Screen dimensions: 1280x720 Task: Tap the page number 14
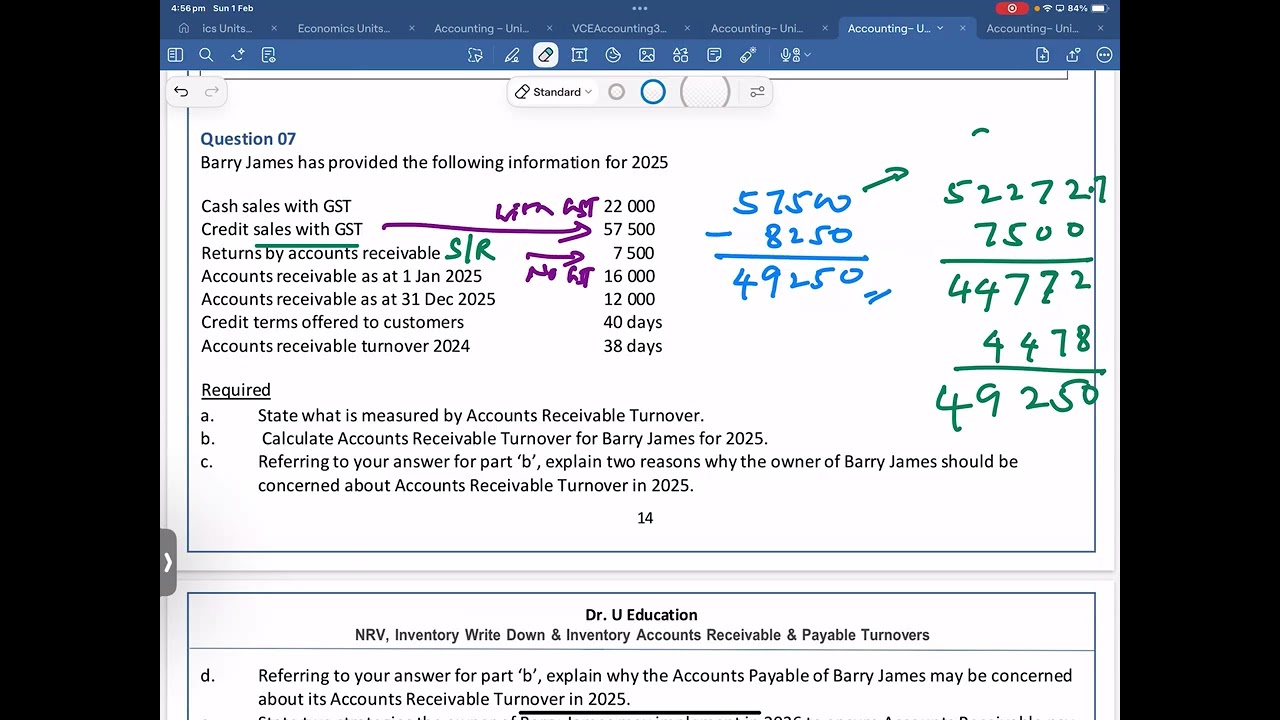(x=645, y=518)
